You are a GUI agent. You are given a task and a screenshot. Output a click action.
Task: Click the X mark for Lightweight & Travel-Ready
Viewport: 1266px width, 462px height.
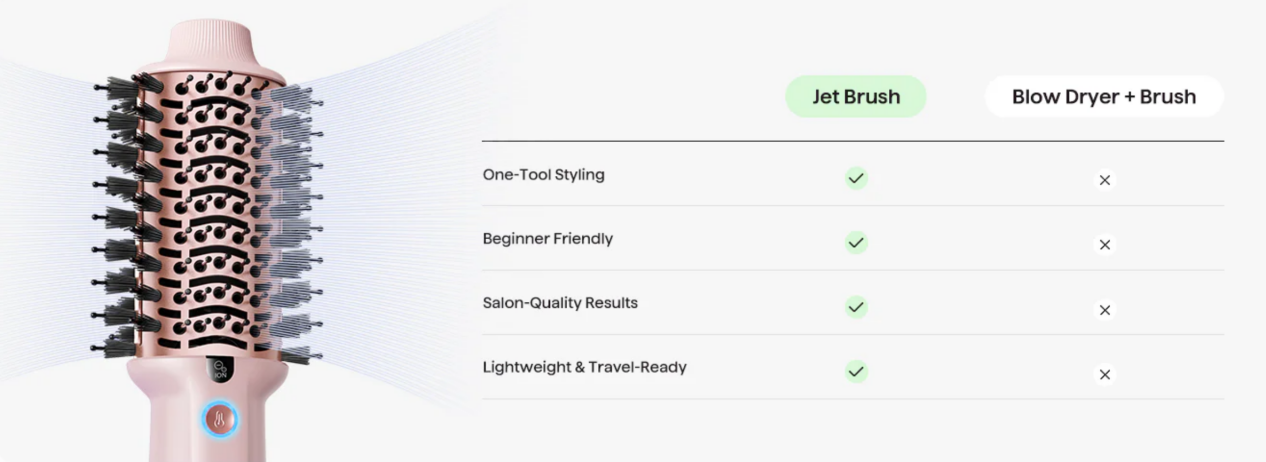pos(1105,374)
